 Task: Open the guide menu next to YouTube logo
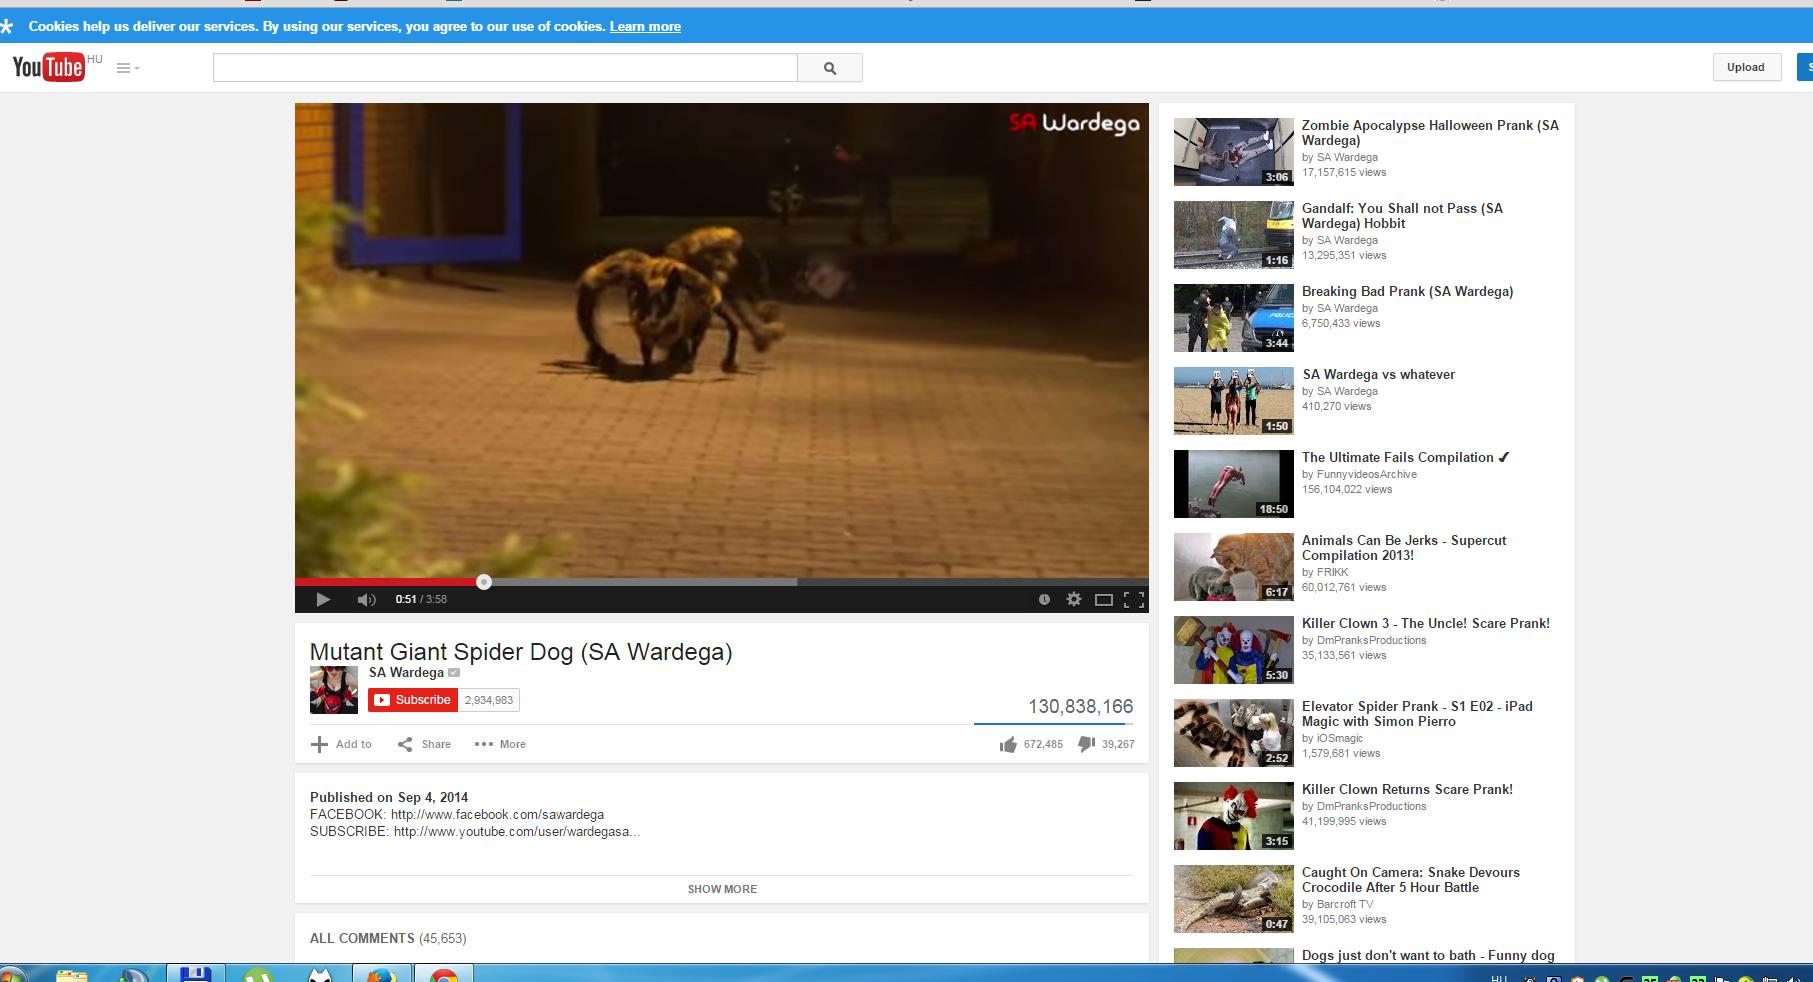[x=128, y=68]
